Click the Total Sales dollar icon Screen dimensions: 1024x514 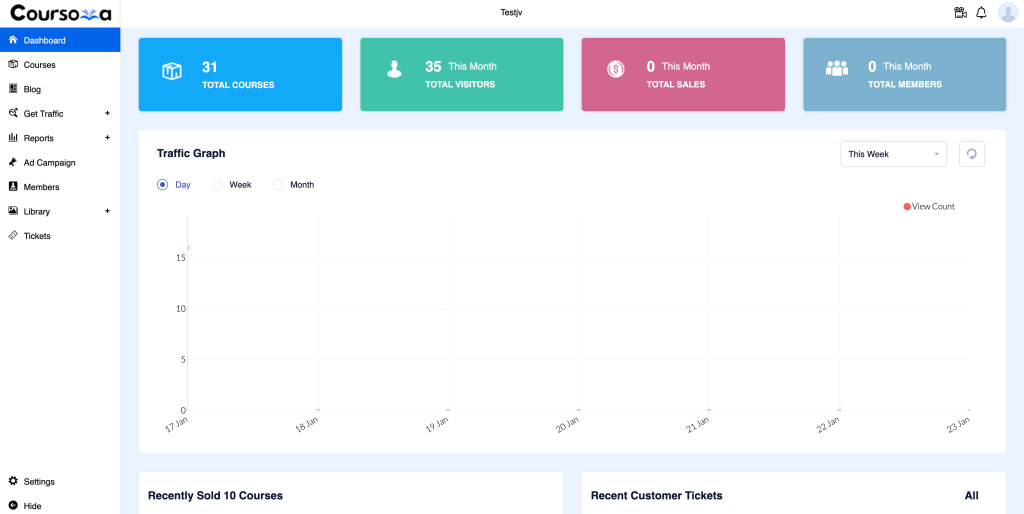coord(615,69)
